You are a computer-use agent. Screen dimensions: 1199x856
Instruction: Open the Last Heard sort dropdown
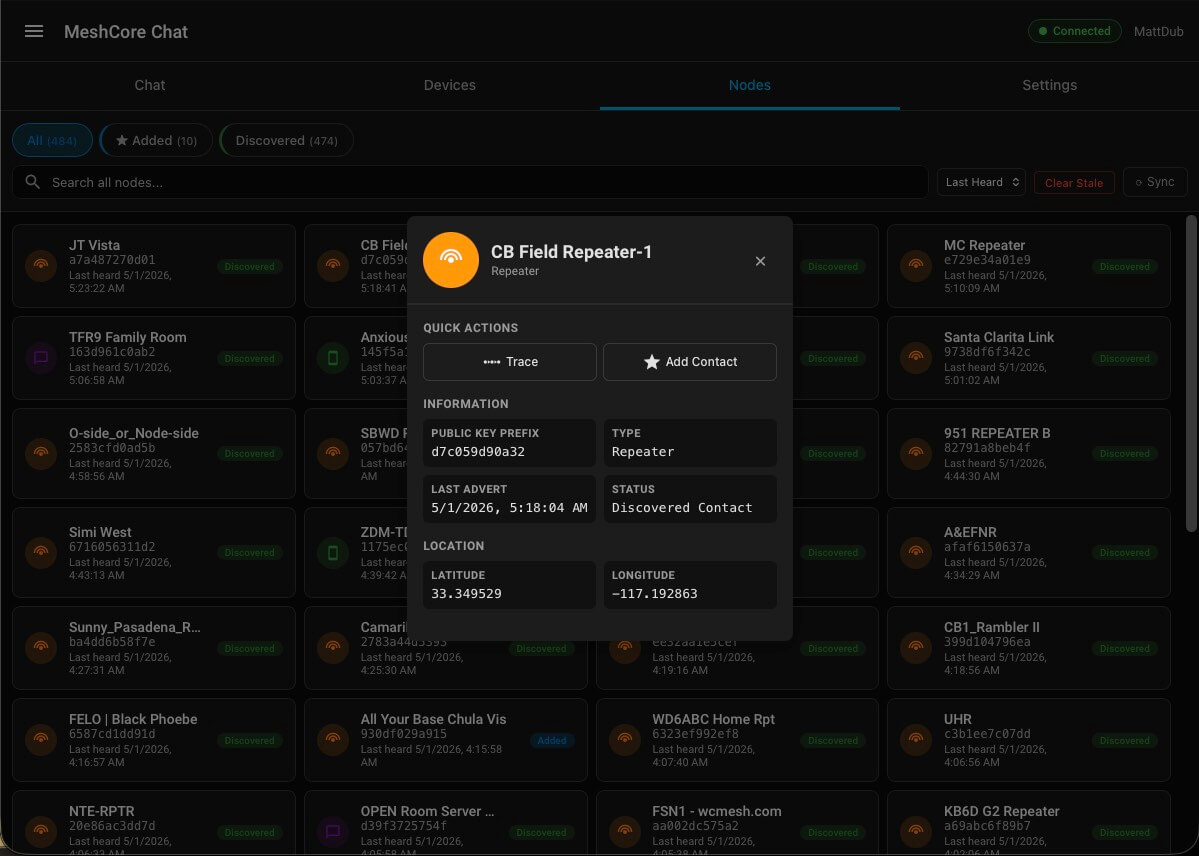[981, 182]
